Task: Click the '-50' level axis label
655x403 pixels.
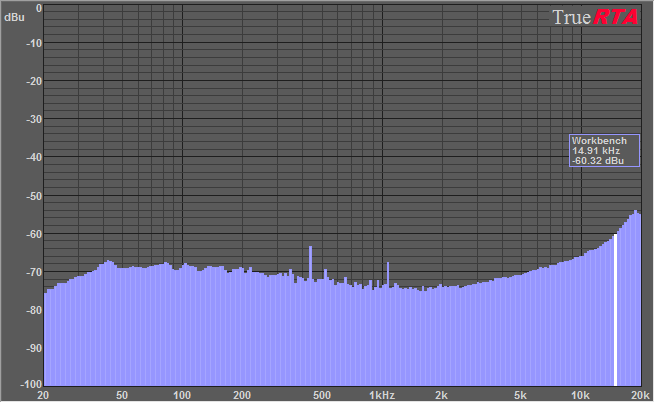Action: 34,196
